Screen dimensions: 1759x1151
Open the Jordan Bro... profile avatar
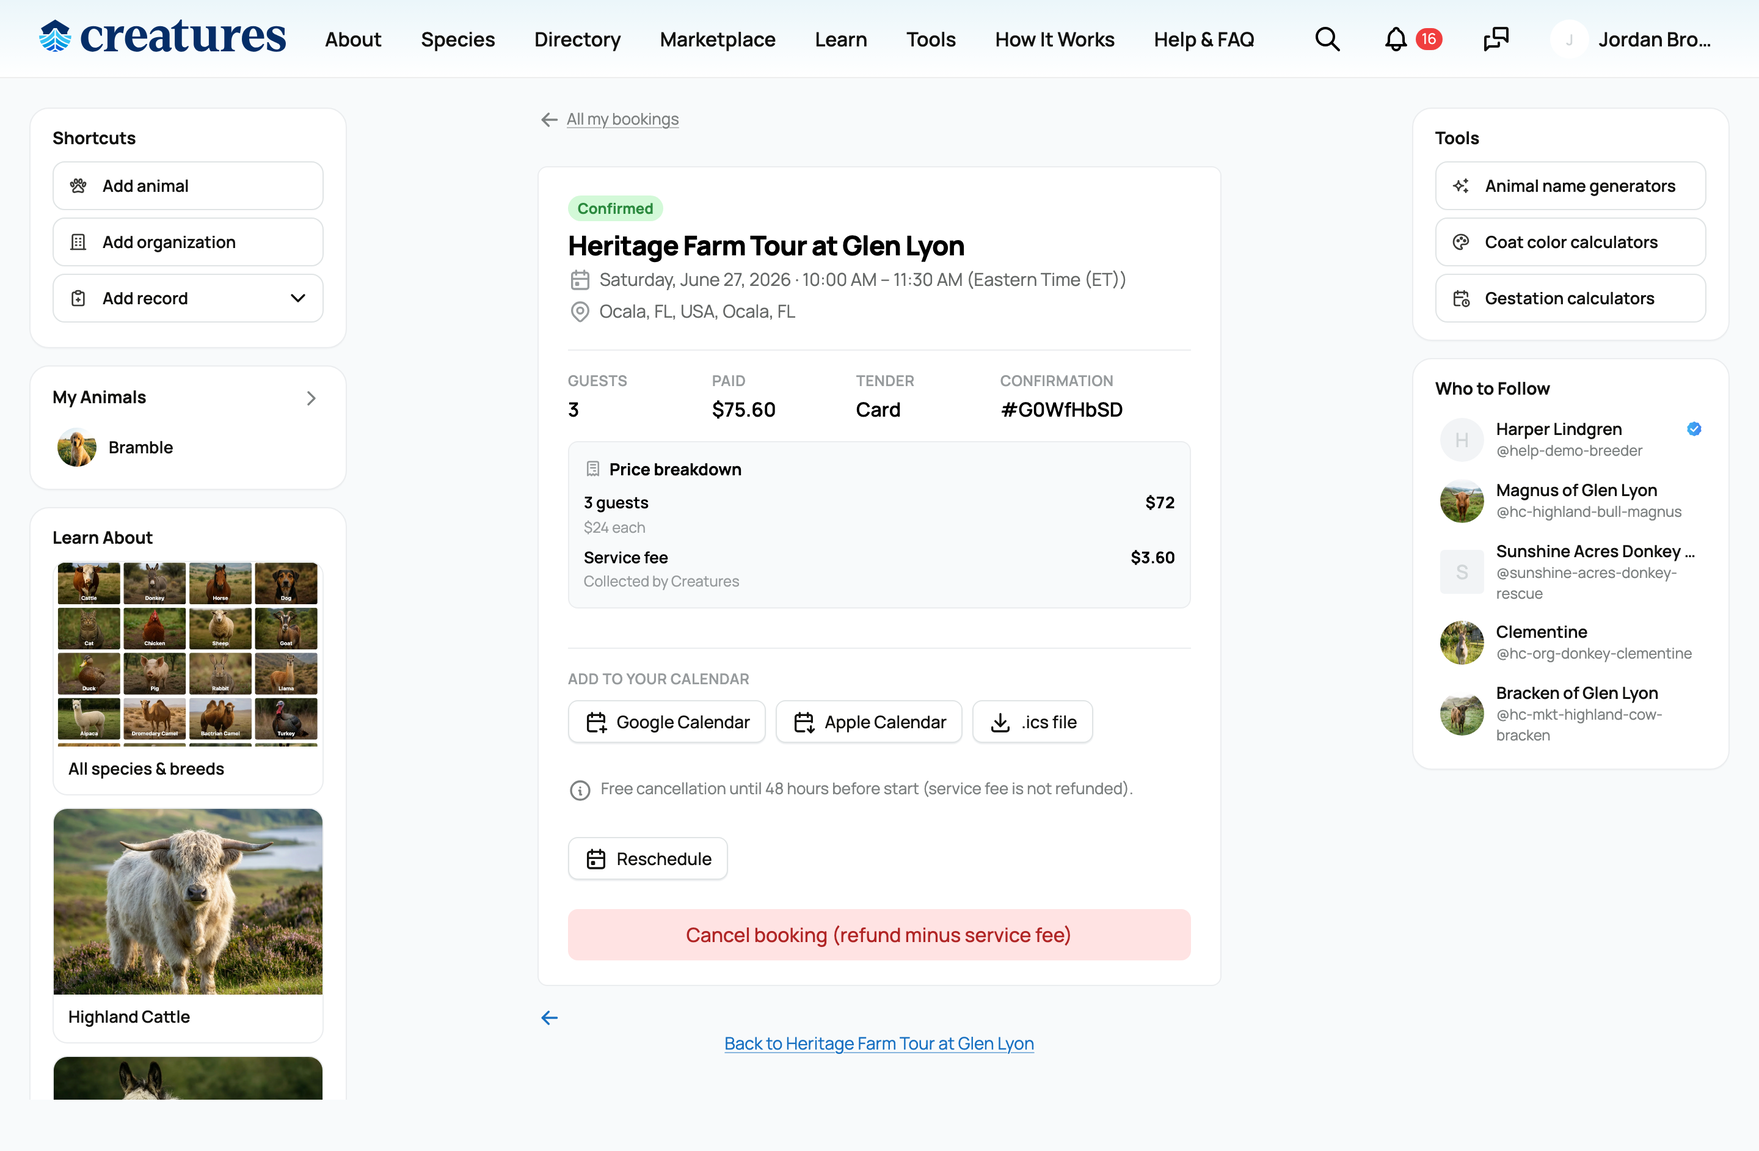(x=1569, y=39)
